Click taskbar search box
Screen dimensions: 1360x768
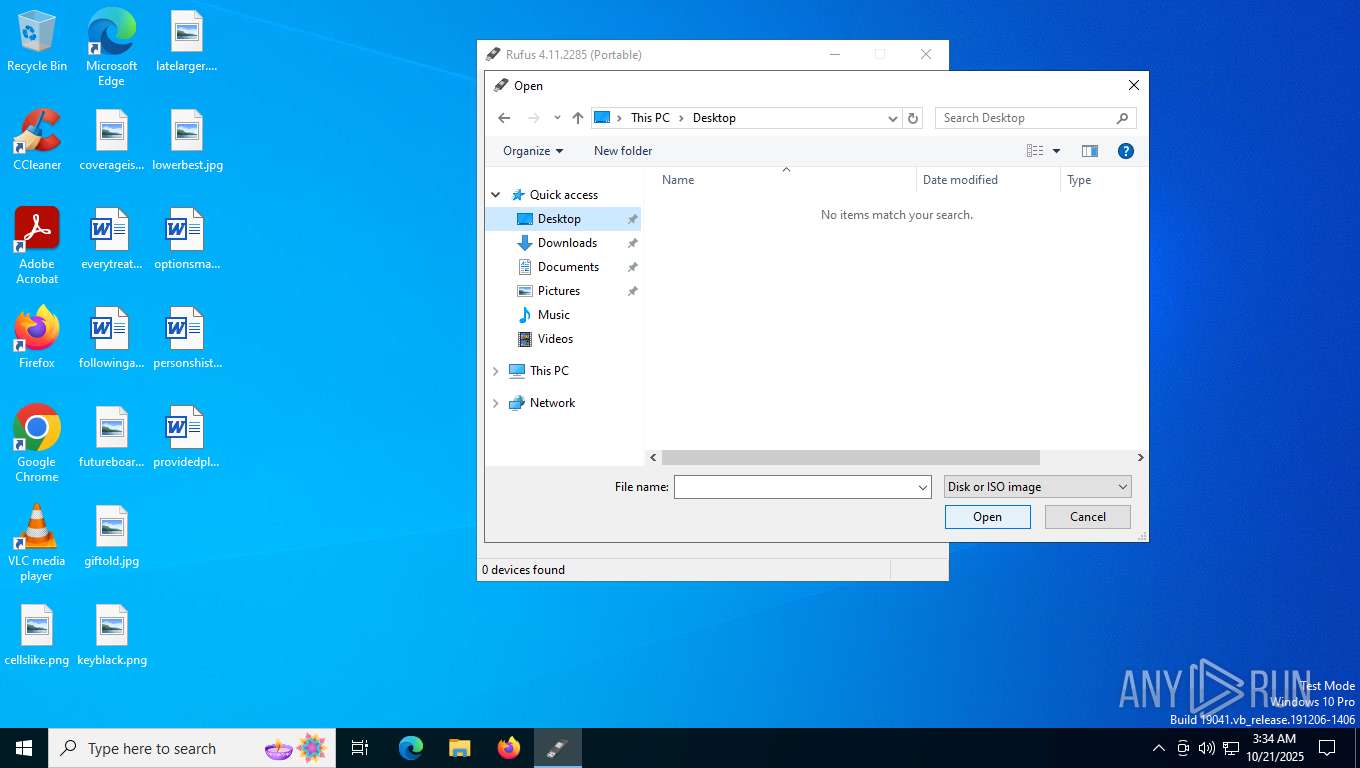[x=192, y=748]
